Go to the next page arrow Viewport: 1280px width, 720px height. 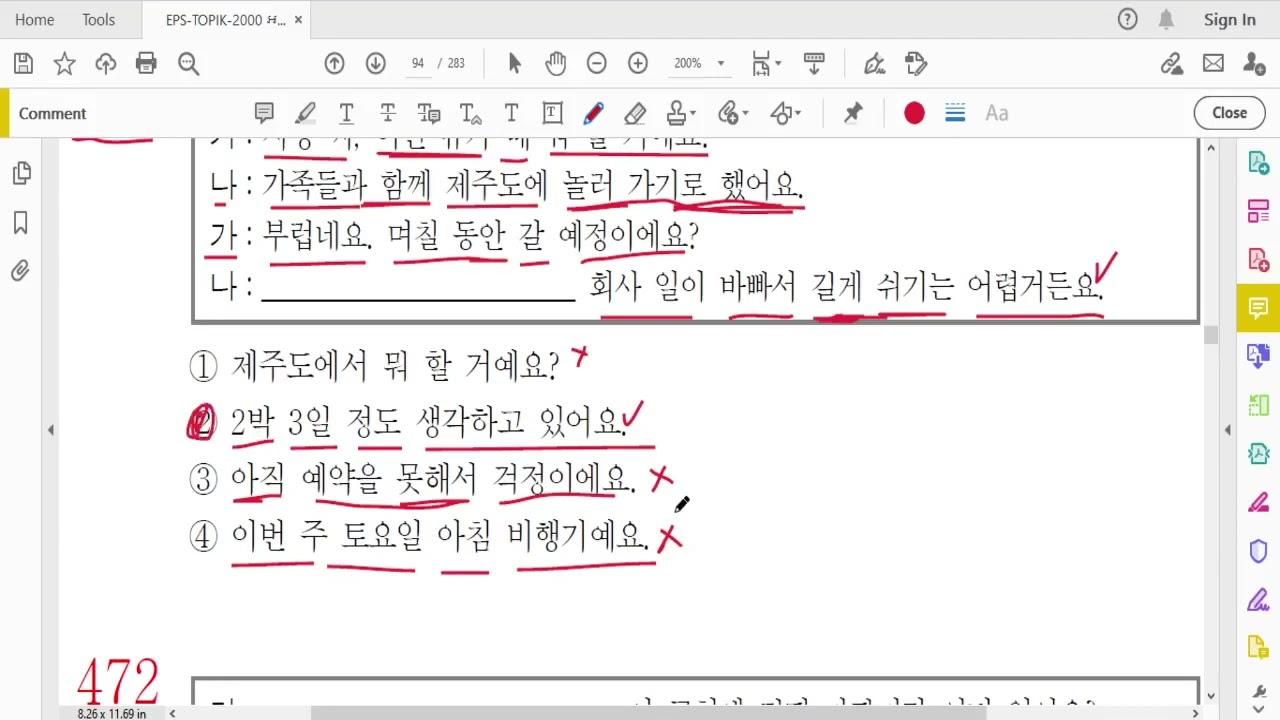[x=376, y=64]
